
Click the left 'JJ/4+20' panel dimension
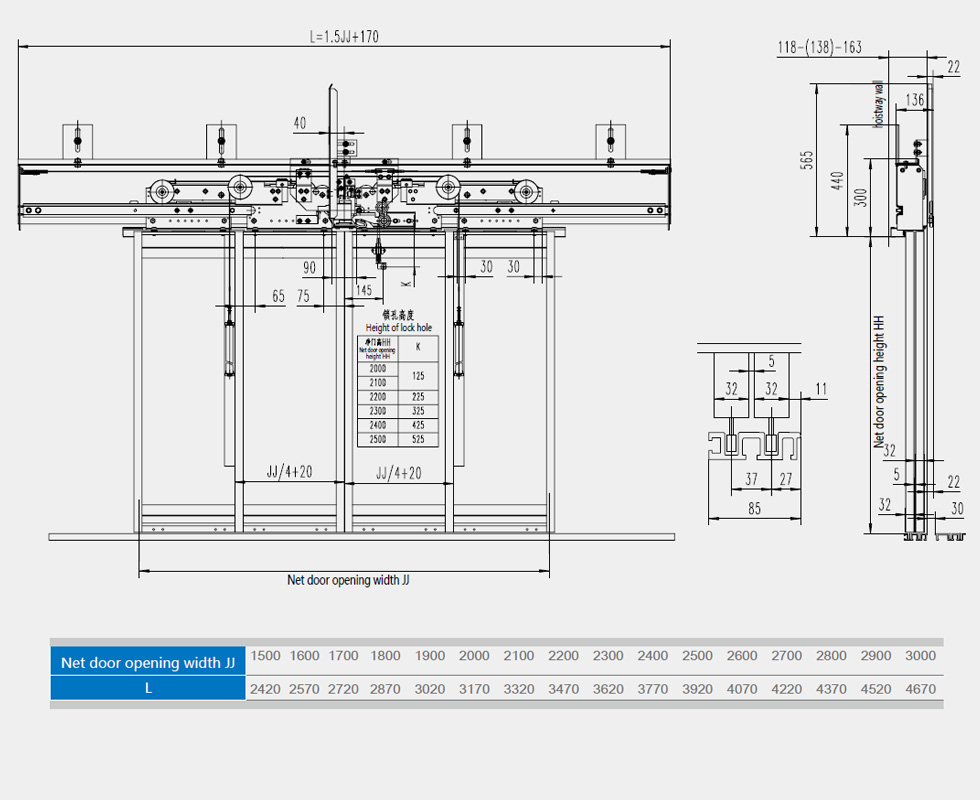[288, 473]
